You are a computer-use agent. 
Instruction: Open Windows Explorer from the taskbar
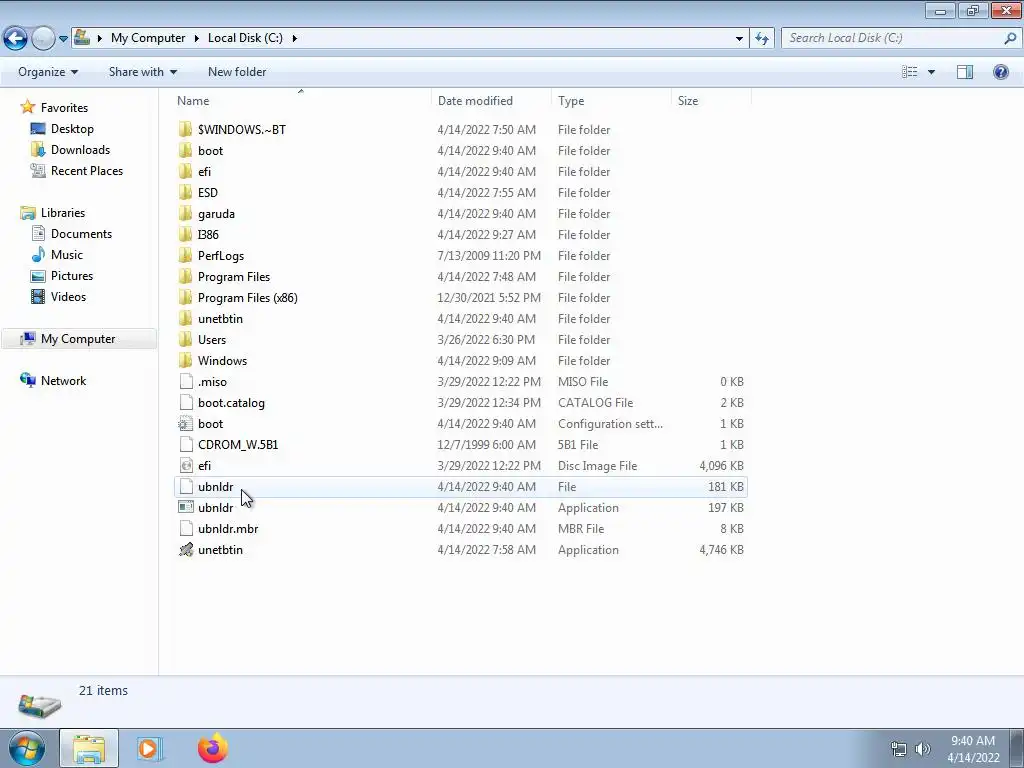[89, 748]
